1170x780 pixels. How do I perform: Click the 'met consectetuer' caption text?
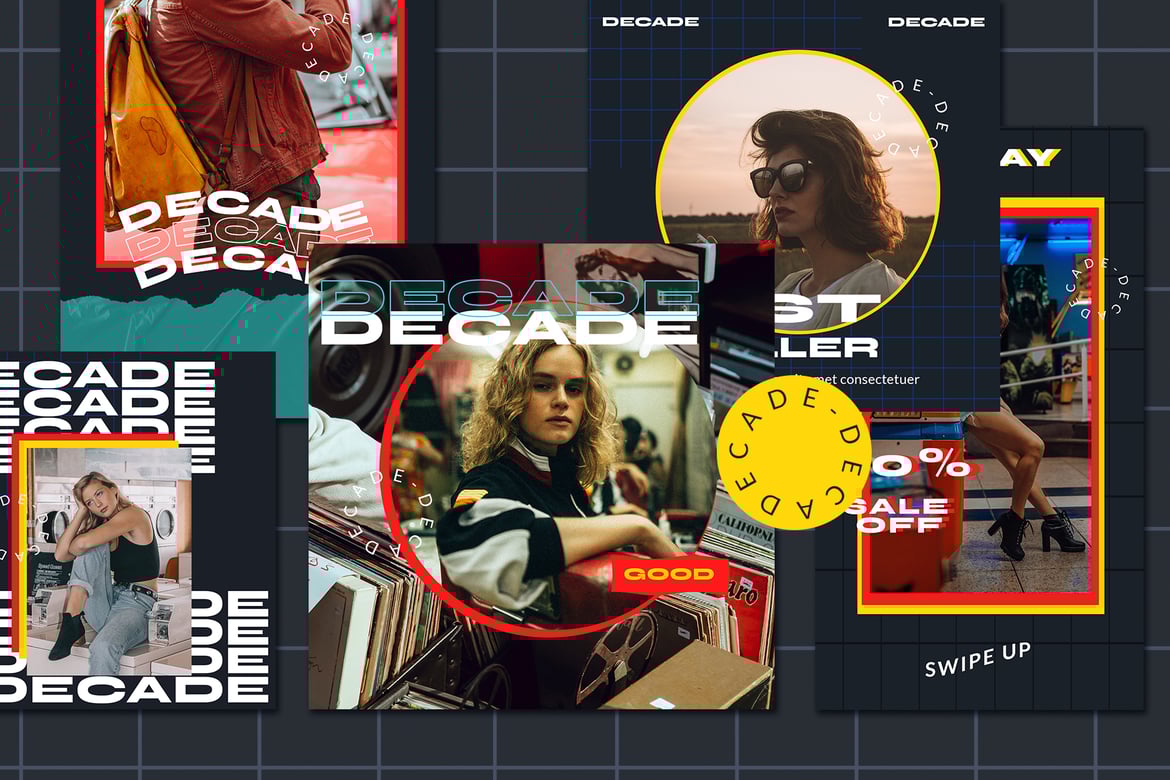pyautogui.click(x=867, y=379)
